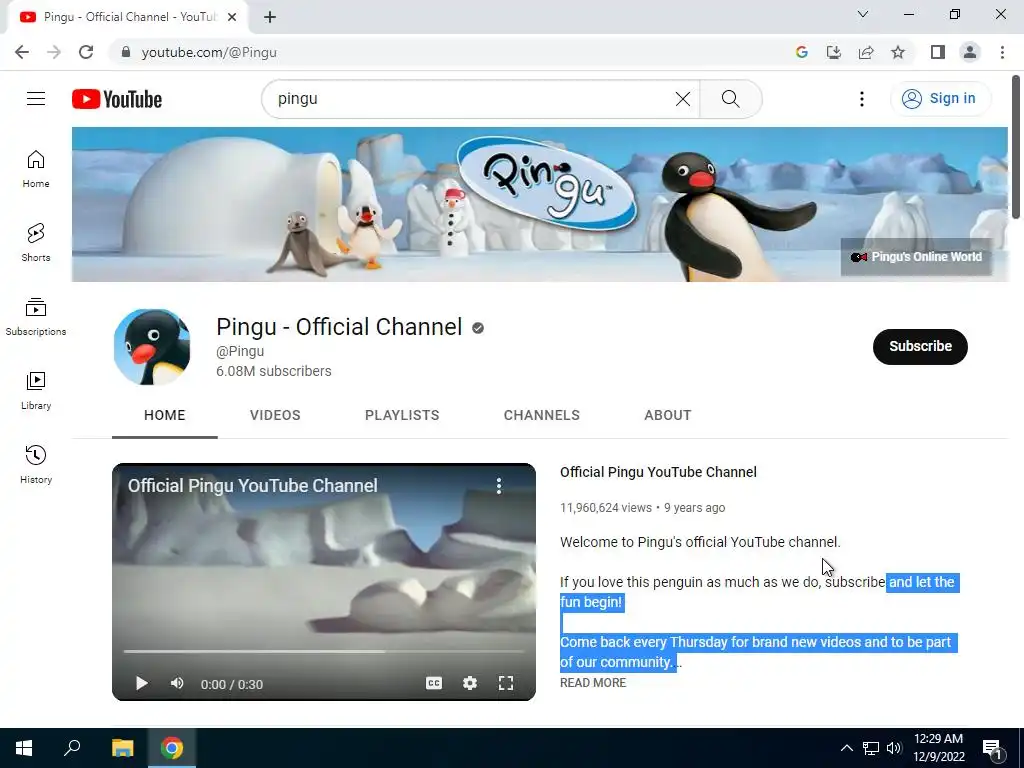Image resolution: width=1024 pixels, height=768 pixels.
Task: Open History in the sidebar
Action: click(36, 464)
